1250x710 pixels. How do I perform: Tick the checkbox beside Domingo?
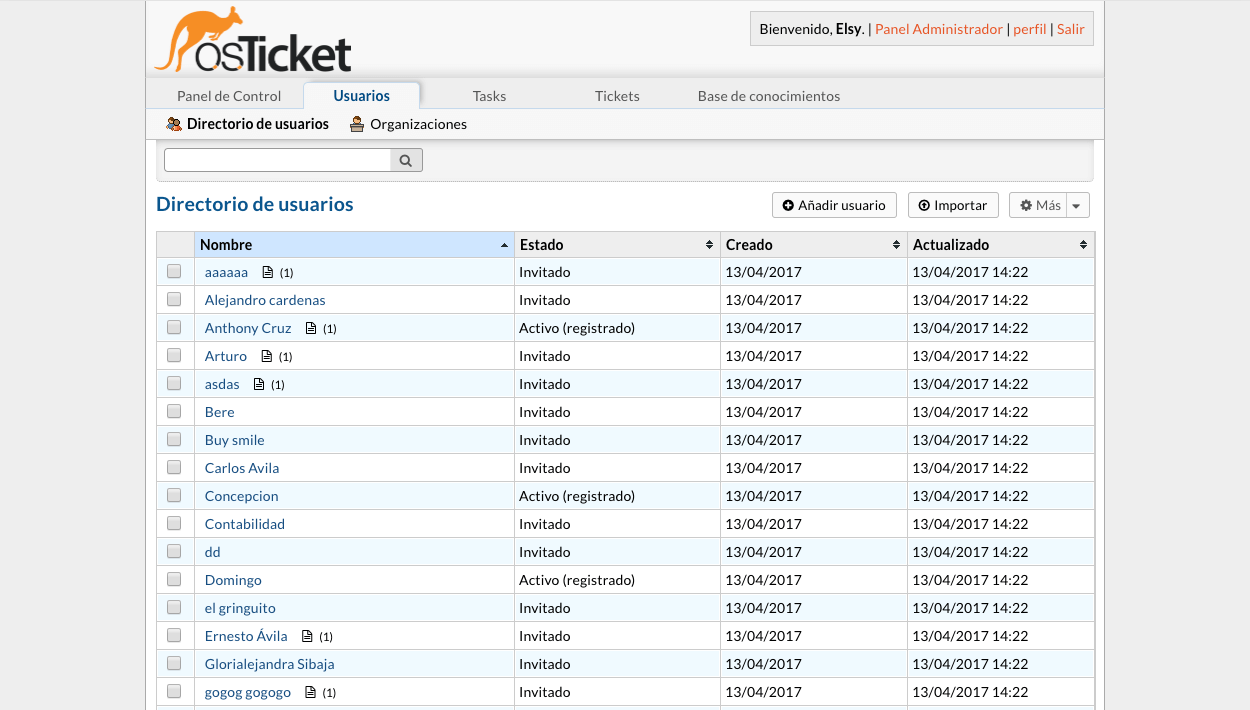(x=174, y=579)
